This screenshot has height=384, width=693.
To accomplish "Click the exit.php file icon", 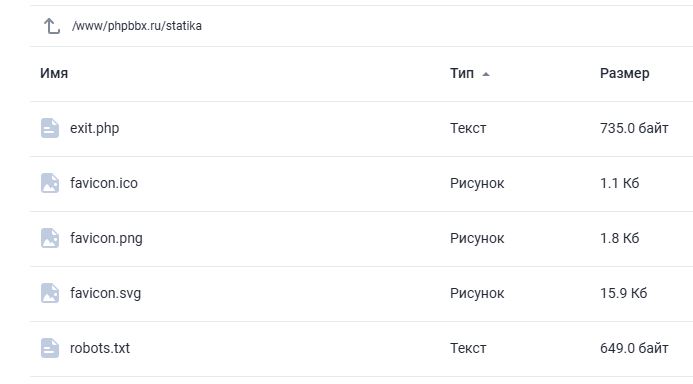I will 50,128.
